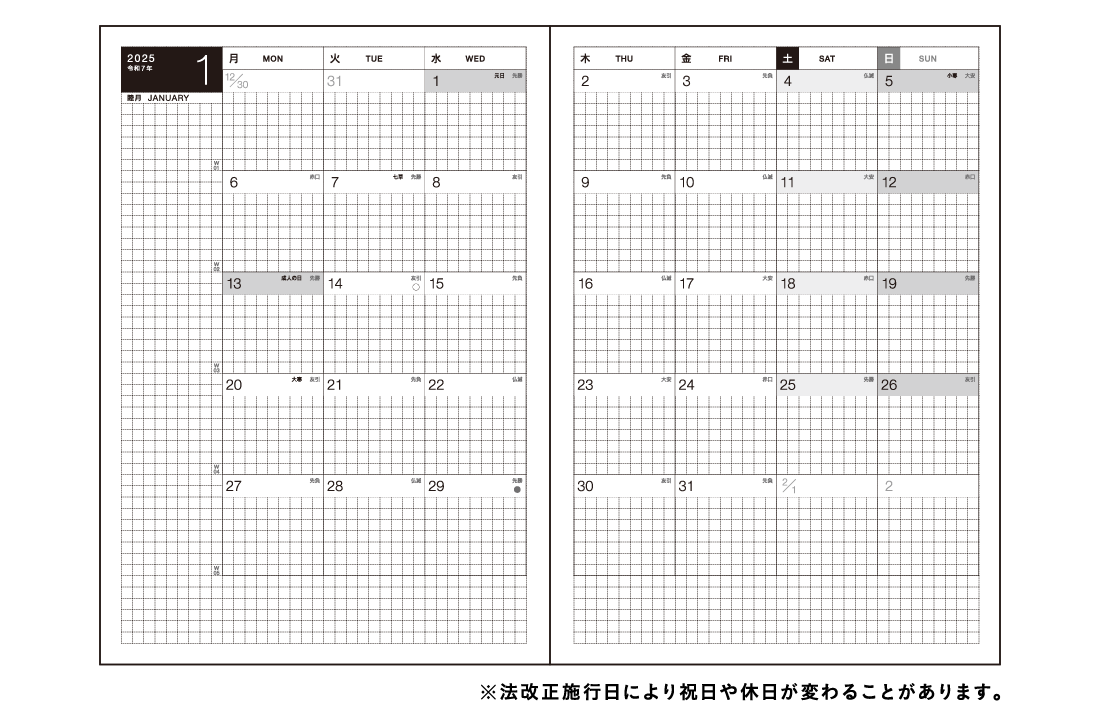This screenshot has height=720, width=1100.
Task: Select Sunday January 26 date cell
Action: click(928, 385)
